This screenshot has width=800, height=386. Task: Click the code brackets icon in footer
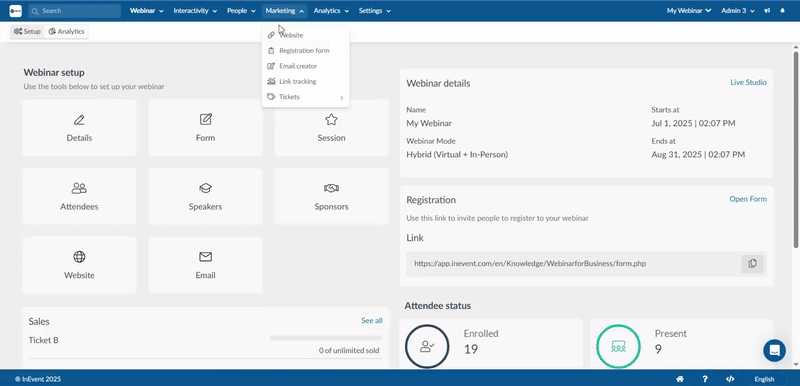click(x=730, y=379)
